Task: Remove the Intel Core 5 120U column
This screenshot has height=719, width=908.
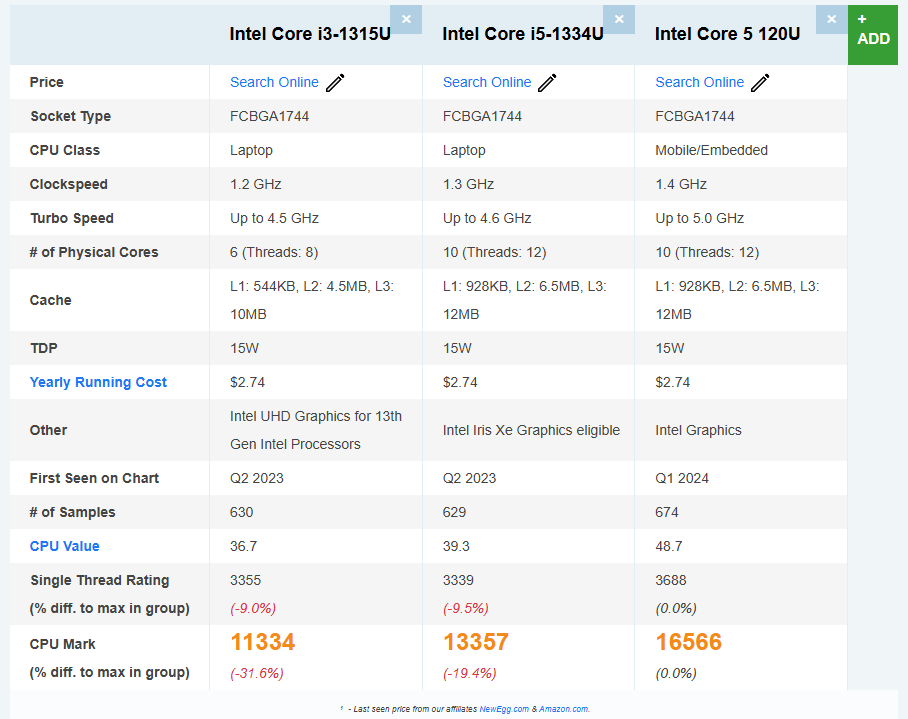Action: (x=831, y=19)
